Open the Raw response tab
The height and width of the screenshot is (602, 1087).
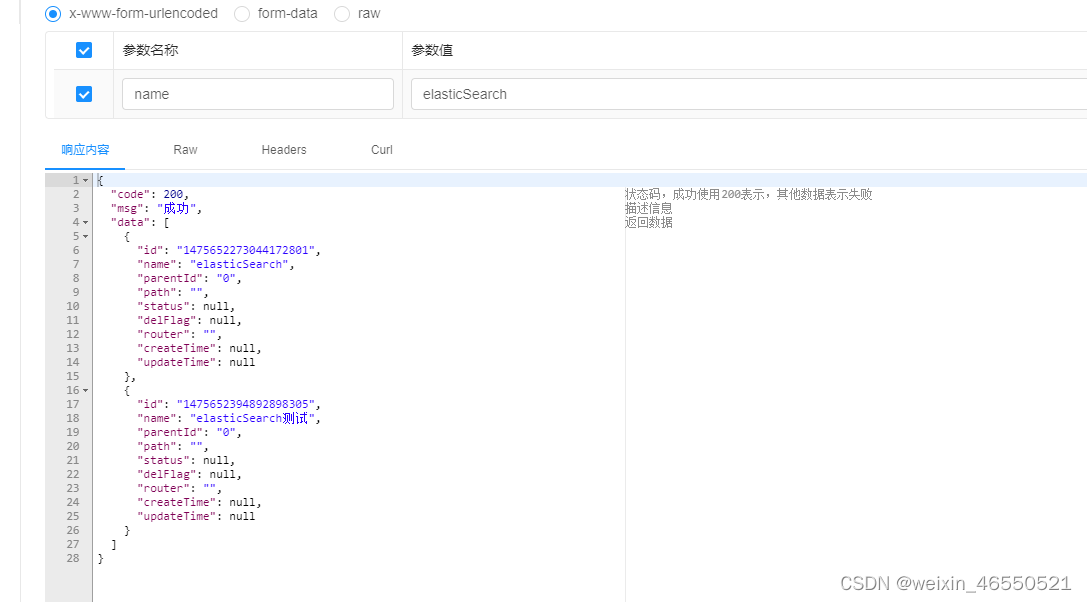point(185,150)
